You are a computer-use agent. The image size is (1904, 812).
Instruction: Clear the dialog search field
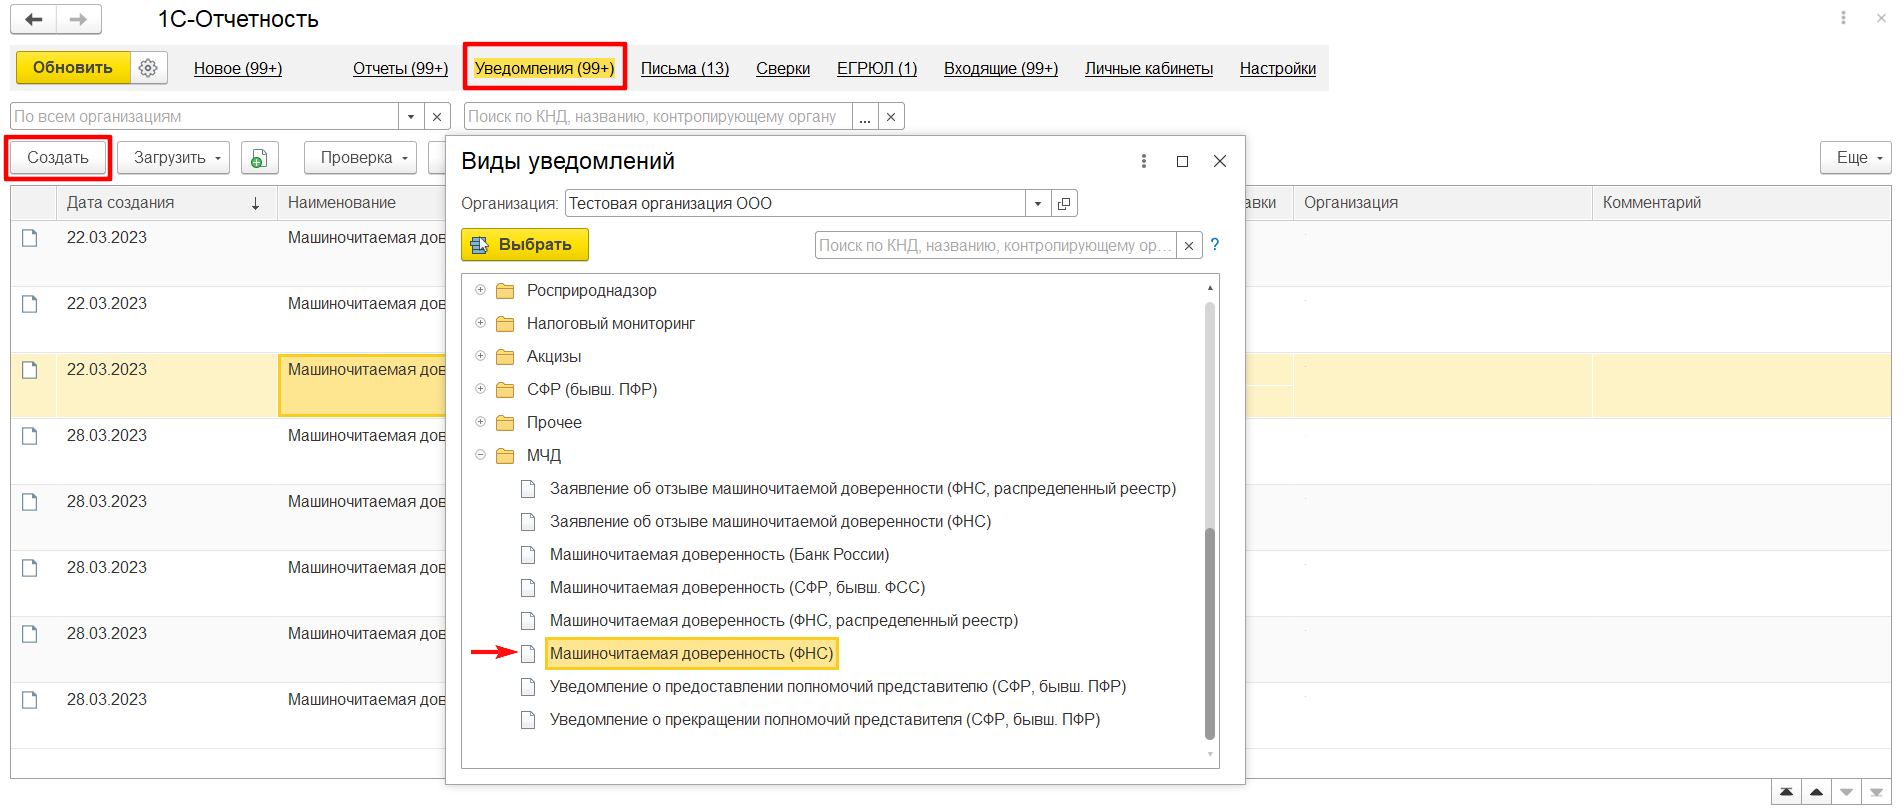pyautogui.click(x=1189, y=246)
